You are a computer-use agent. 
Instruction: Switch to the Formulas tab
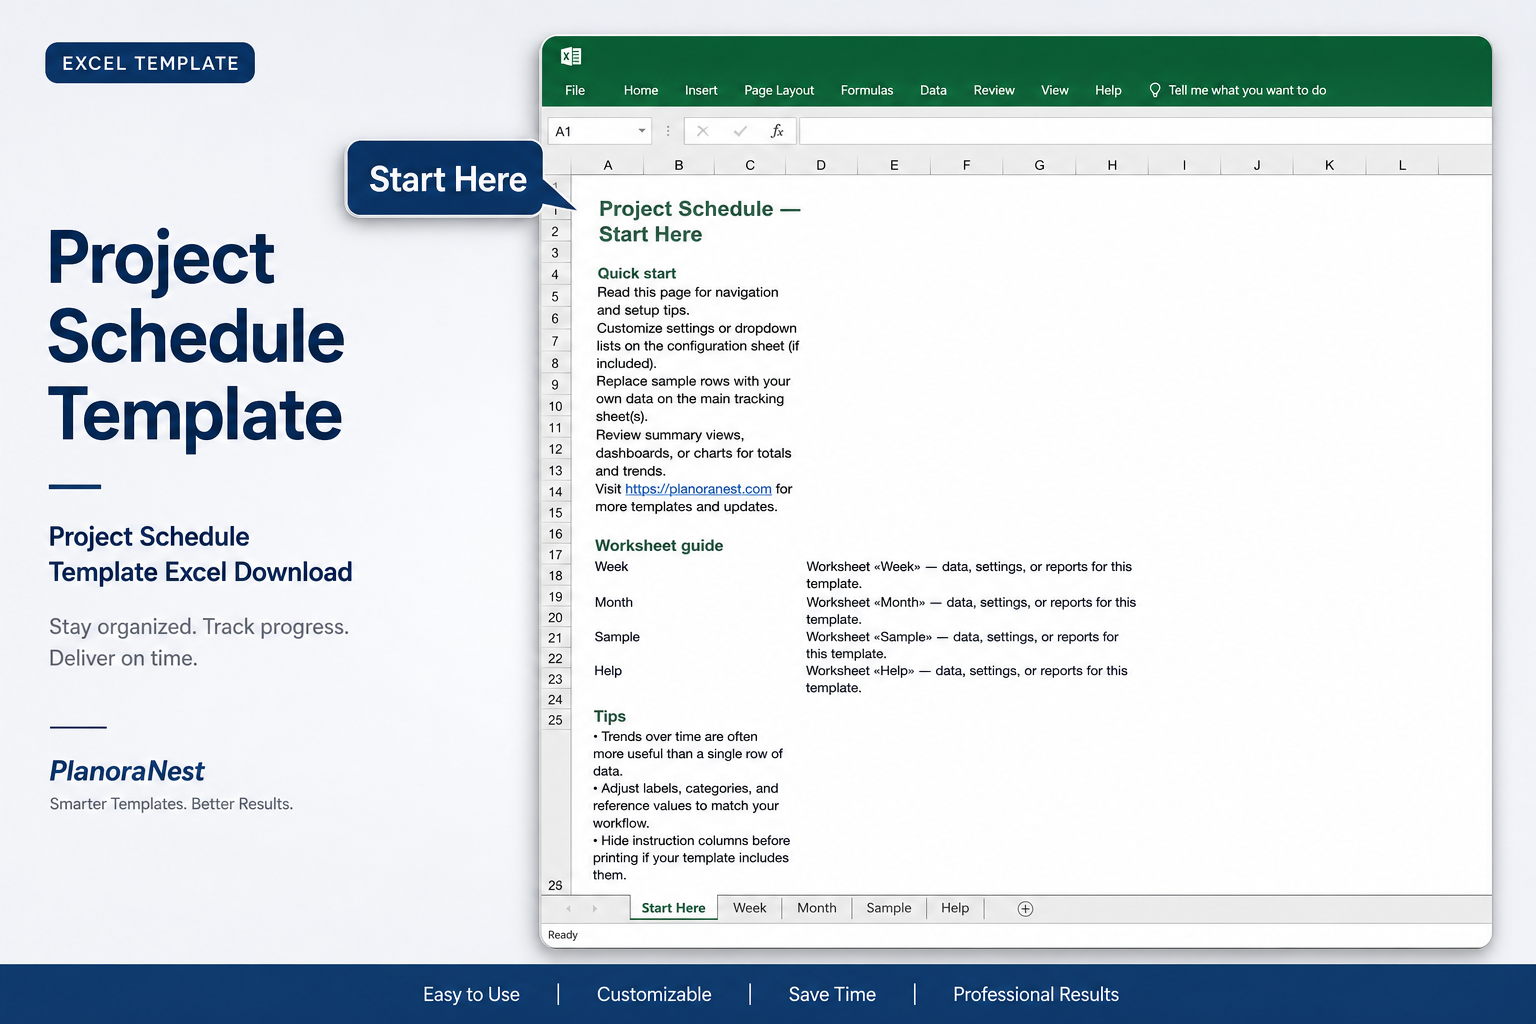pyautogui.click(x=867, y=90)
